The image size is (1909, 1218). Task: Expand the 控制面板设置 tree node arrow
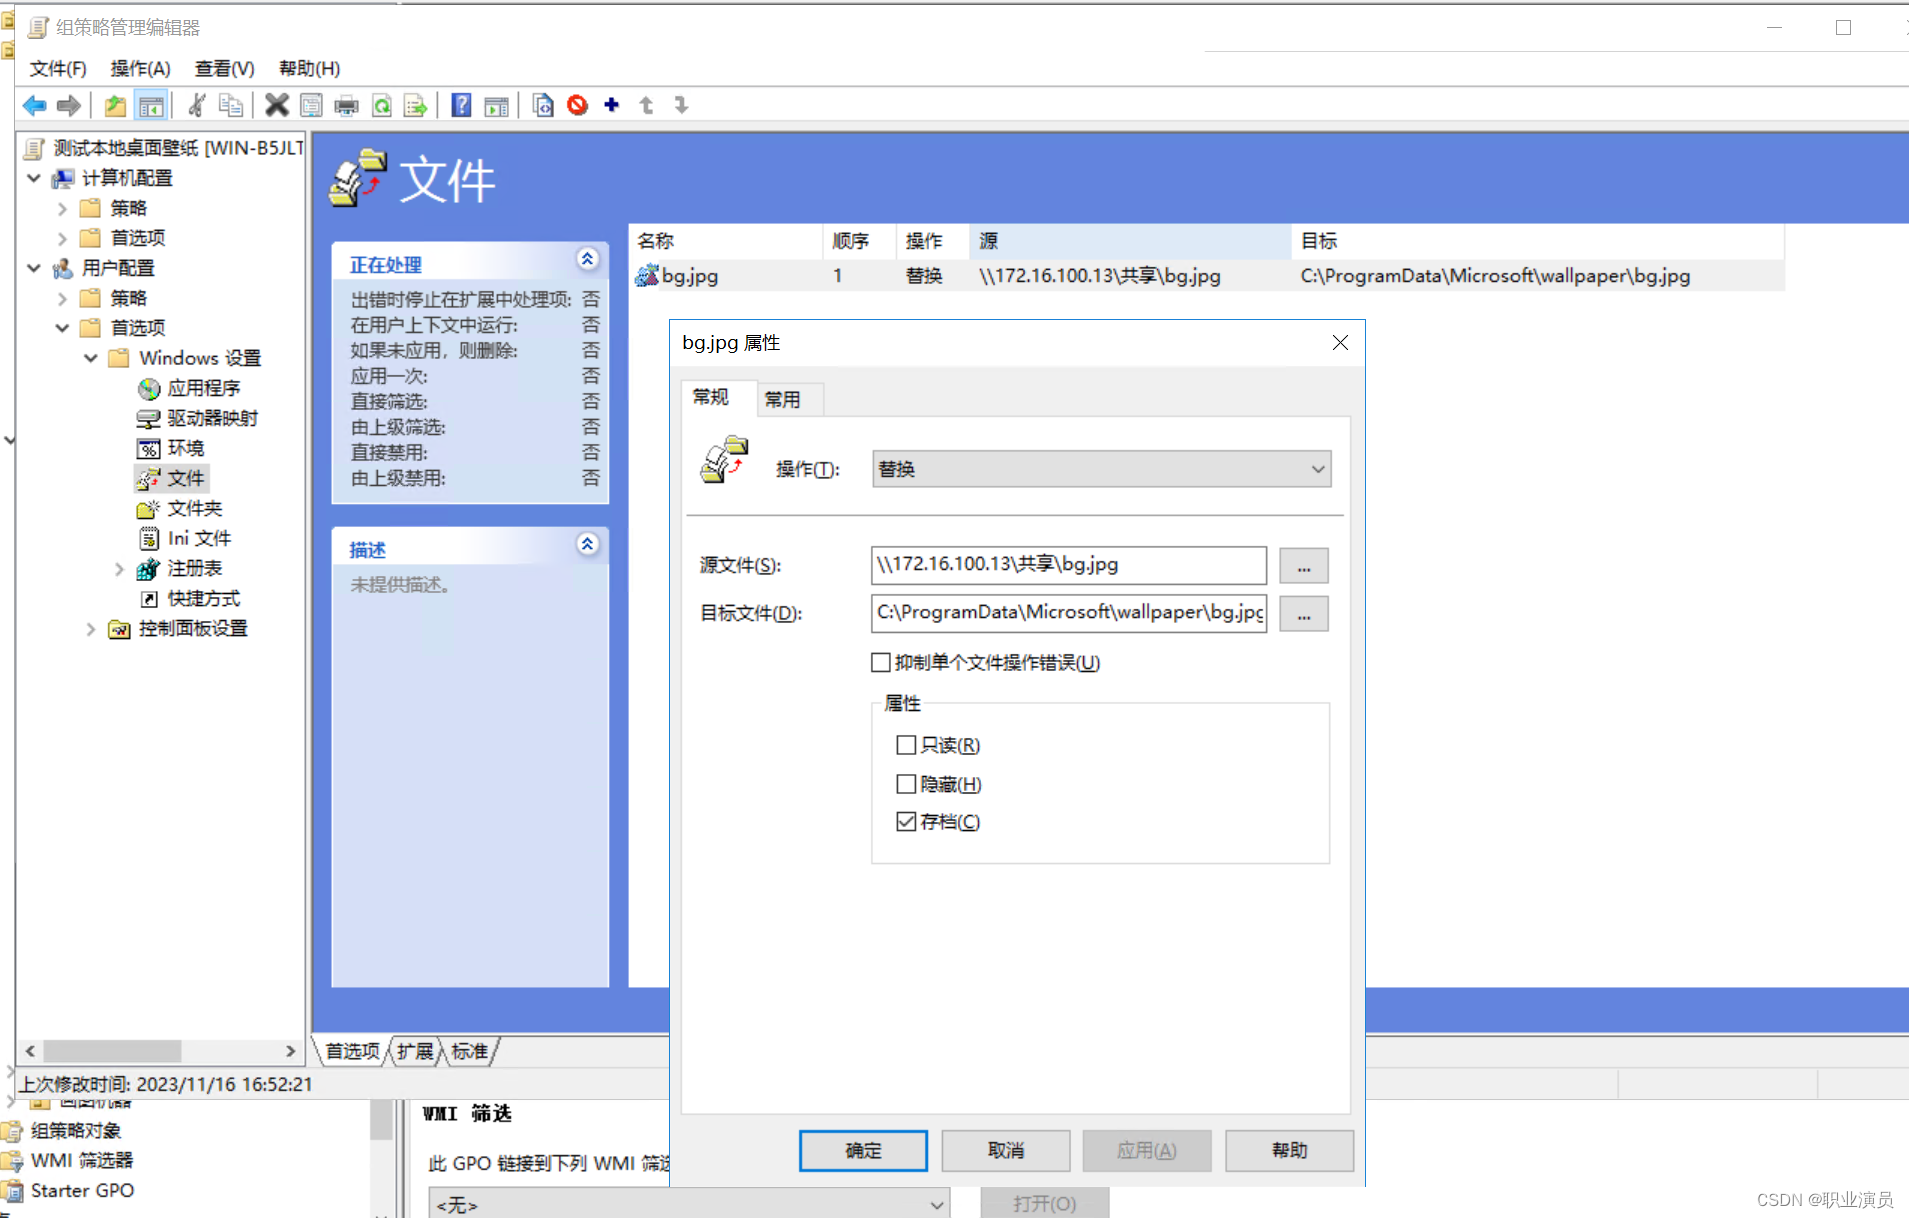(91, 628)
